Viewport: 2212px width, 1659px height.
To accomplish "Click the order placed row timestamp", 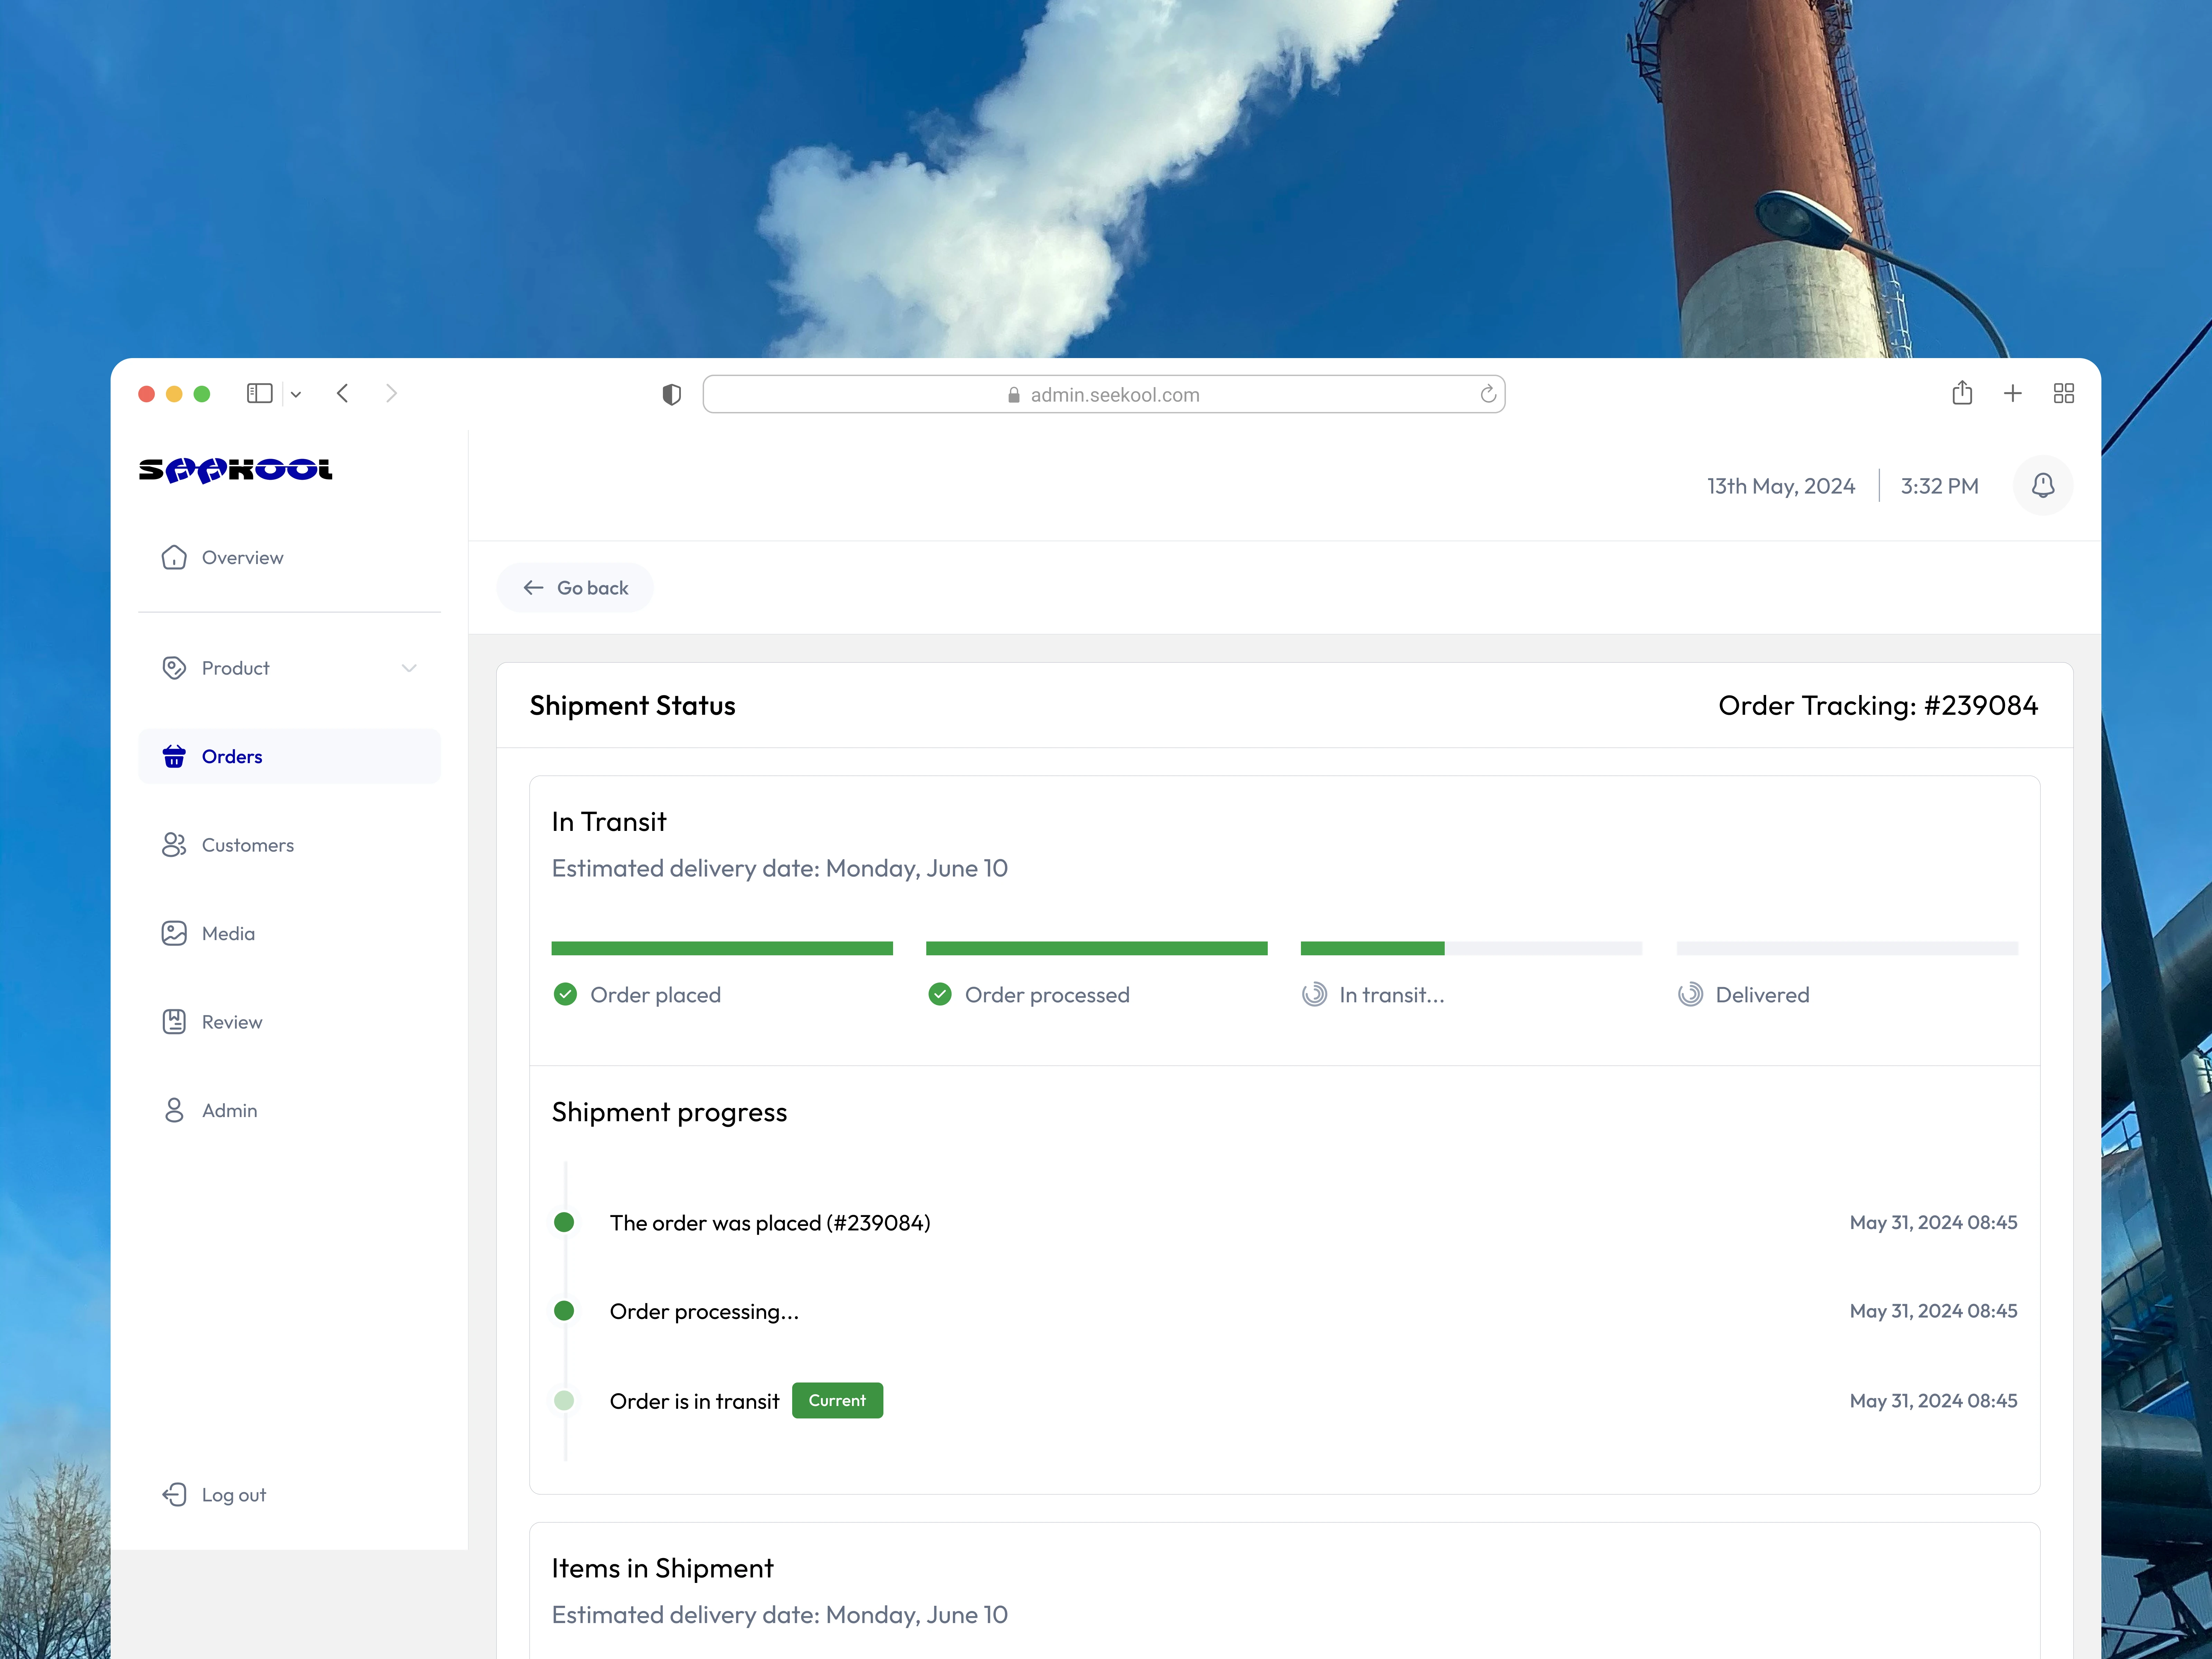I will coord(1933,1223).
